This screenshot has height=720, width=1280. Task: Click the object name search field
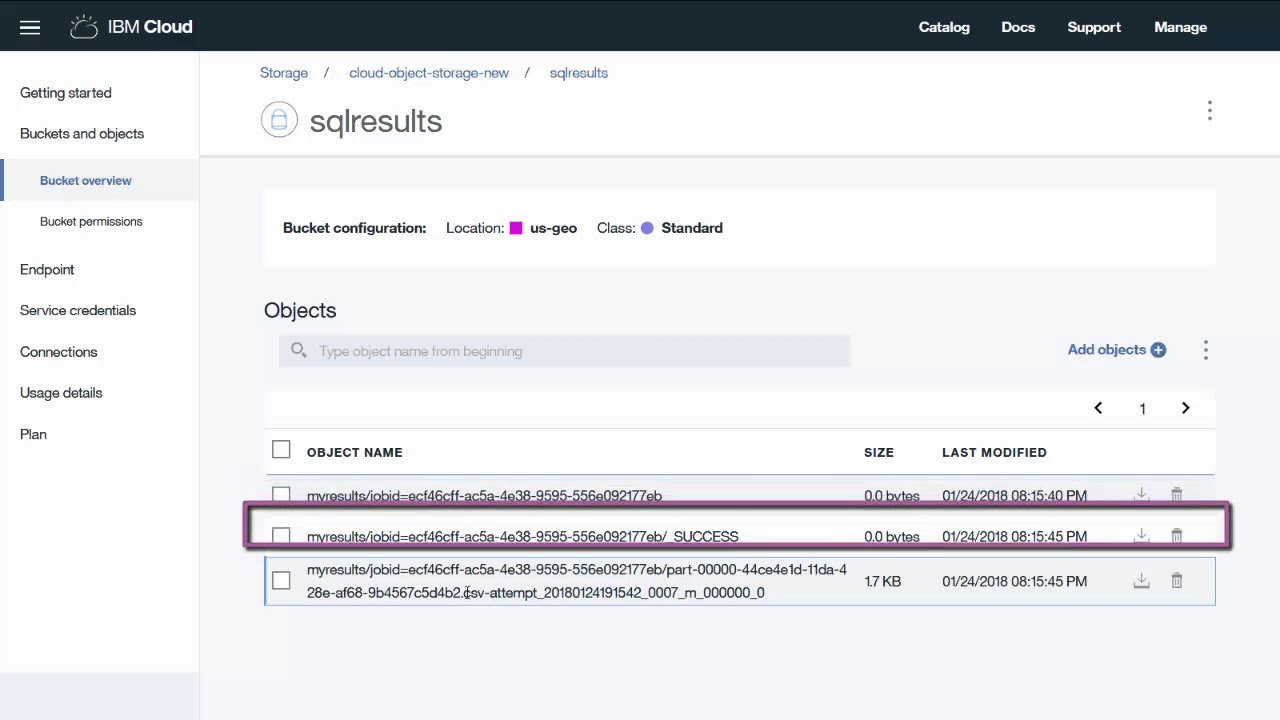[565, 351]
